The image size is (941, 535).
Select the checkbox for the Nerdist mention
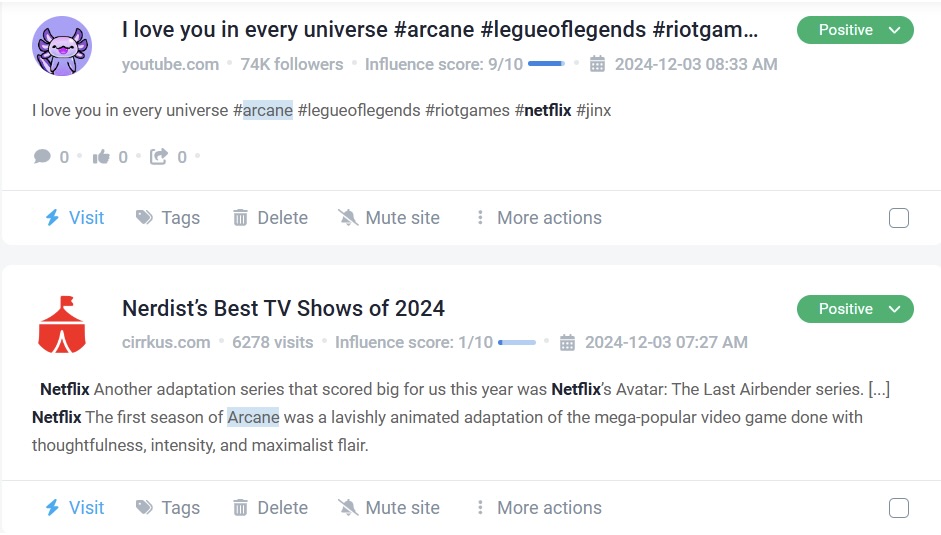[x=899, y=508]
